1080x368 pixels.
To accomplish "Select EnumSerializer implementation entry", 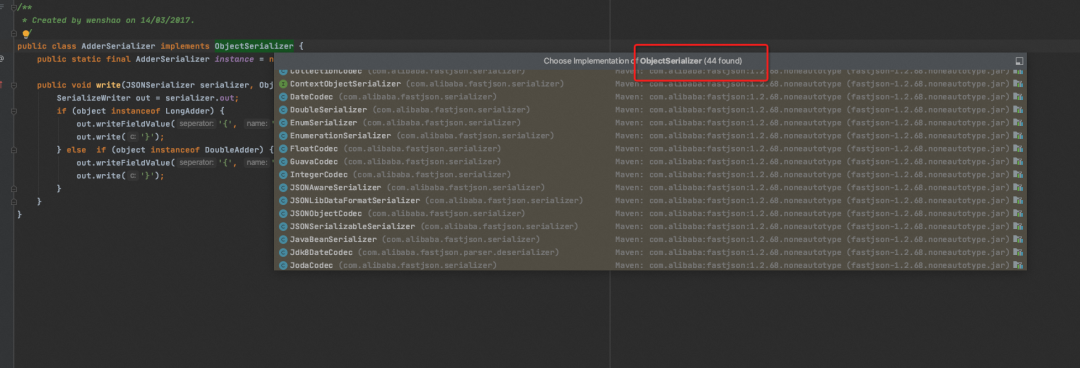I will 650,123.
